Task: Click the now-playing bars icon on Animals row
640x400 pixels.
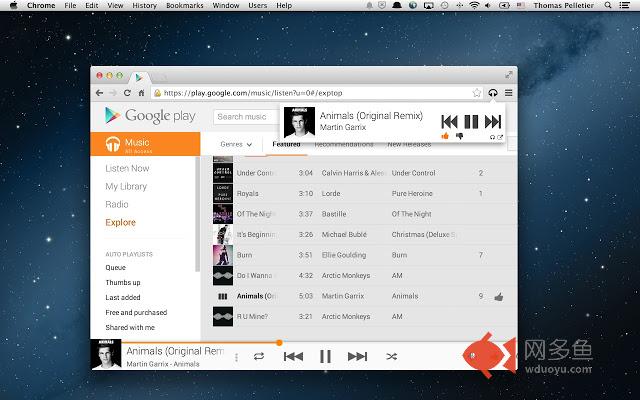Action: pyautogui.click(x=223, y=296)
